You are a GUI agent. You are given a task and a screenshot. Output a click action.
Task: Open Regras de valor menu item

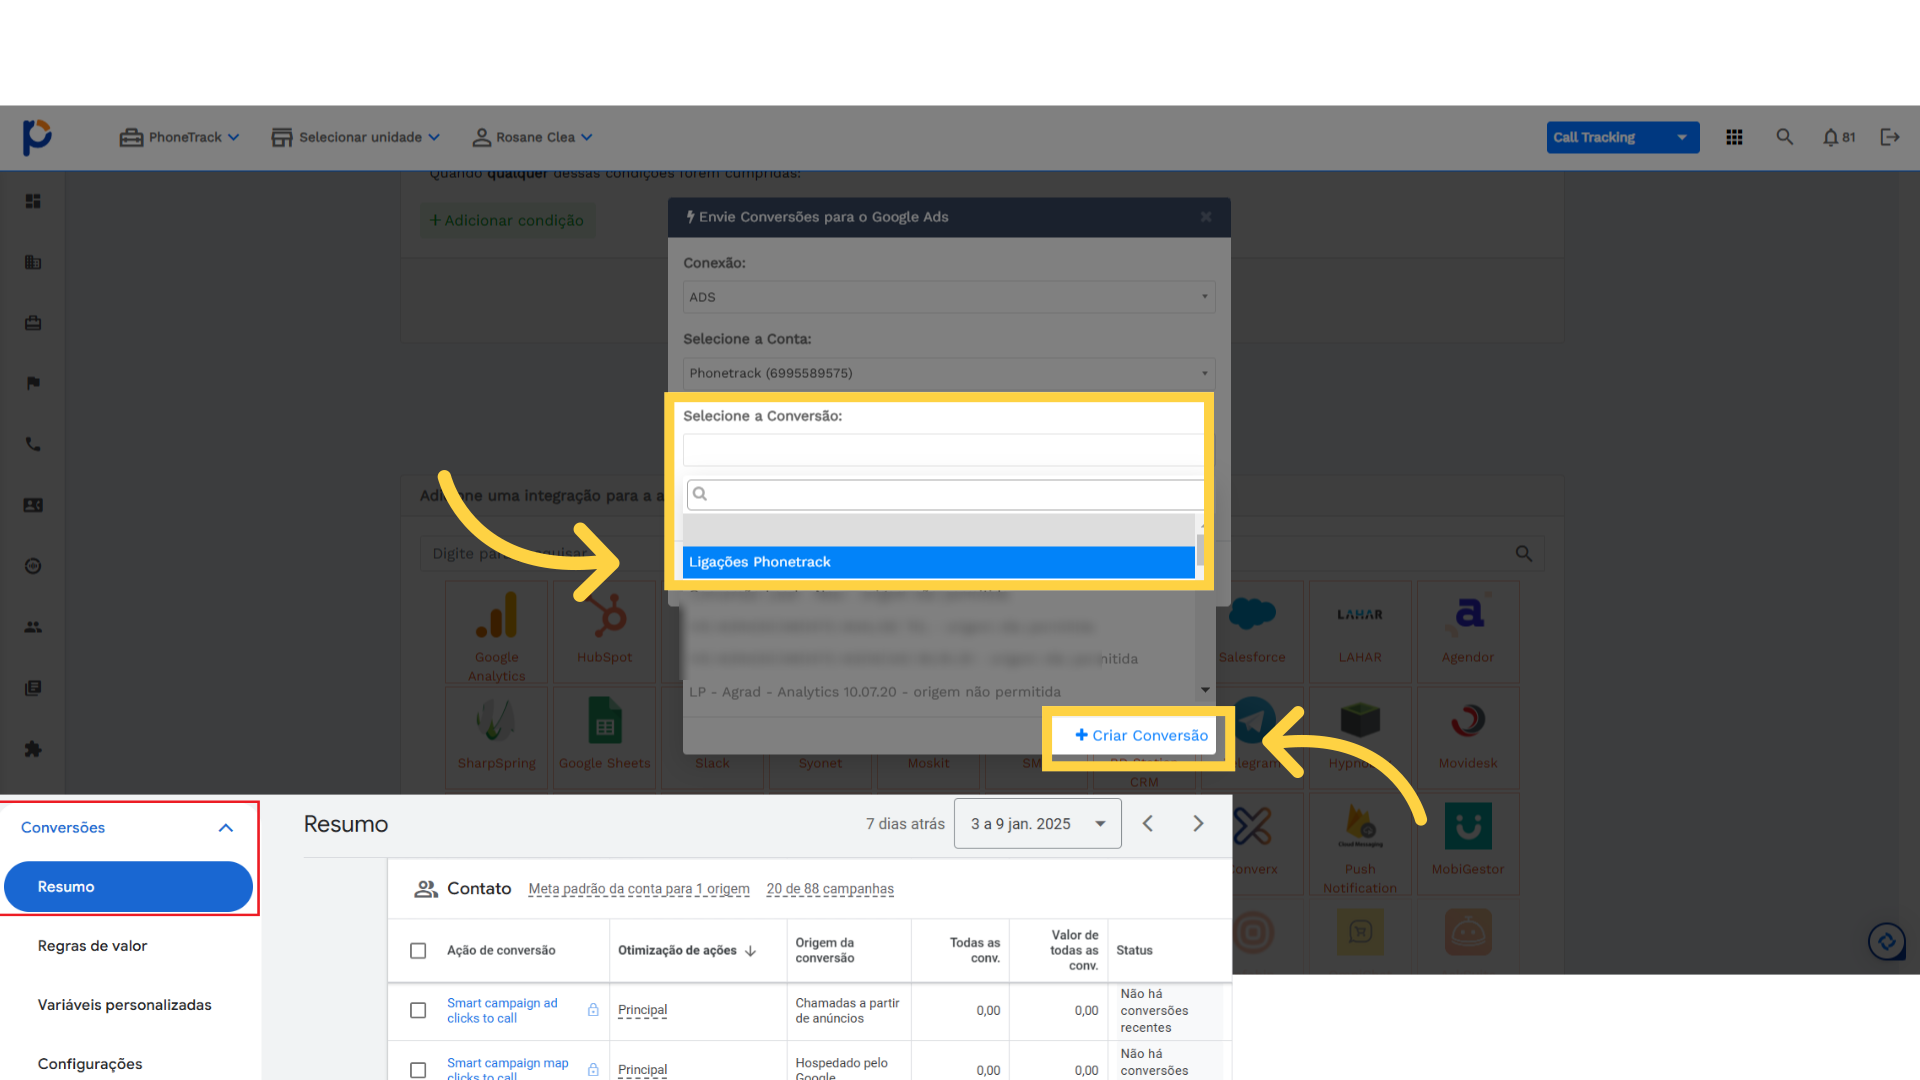[x=92, y=945]
